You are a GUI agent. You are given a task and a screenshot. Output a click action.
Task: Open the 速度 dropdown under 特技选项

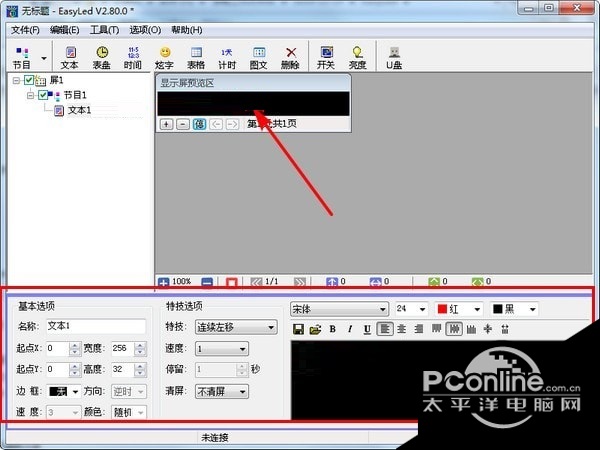(222, 349)
